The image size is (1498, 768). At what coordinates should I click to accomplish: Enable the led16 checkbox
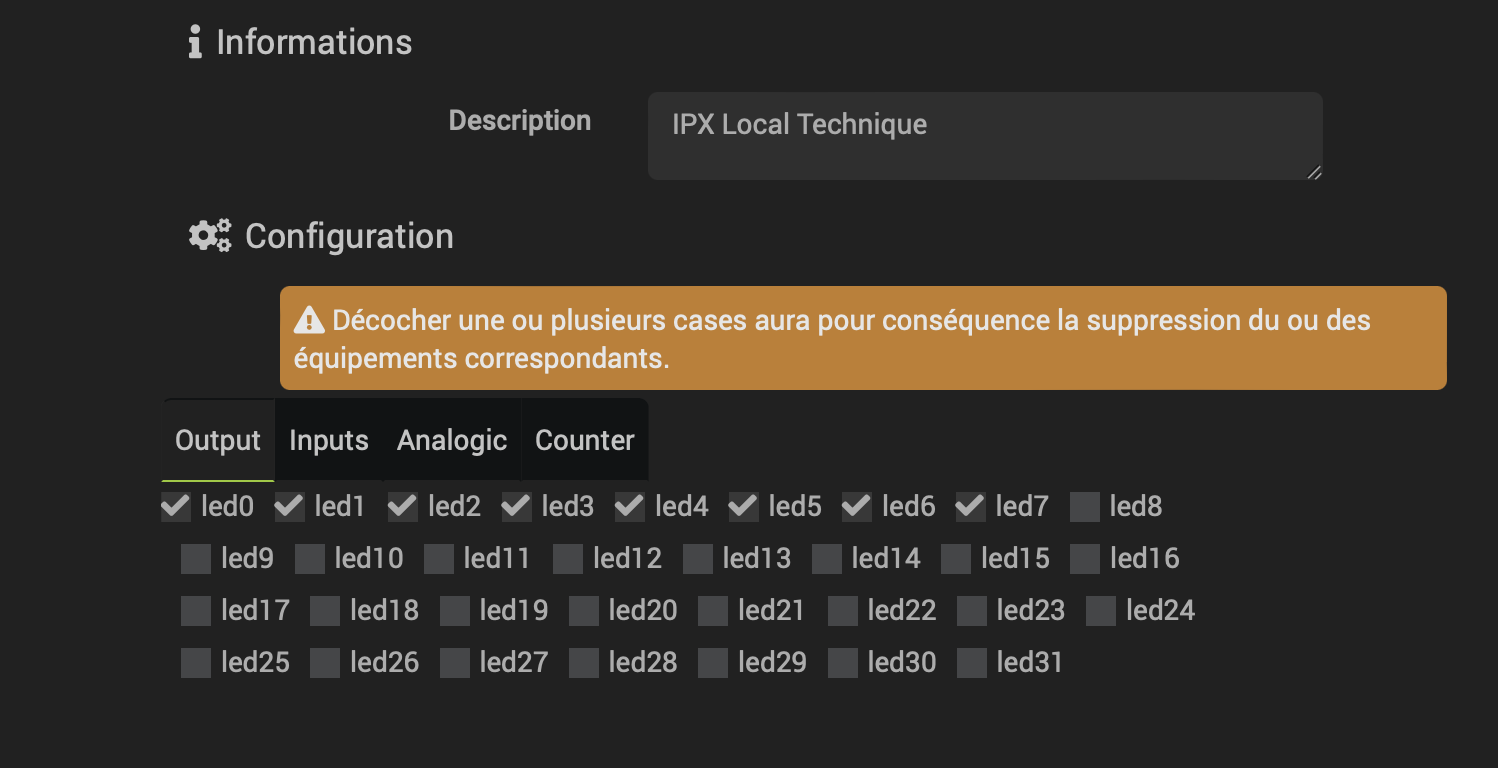[x=1085, y=558]
